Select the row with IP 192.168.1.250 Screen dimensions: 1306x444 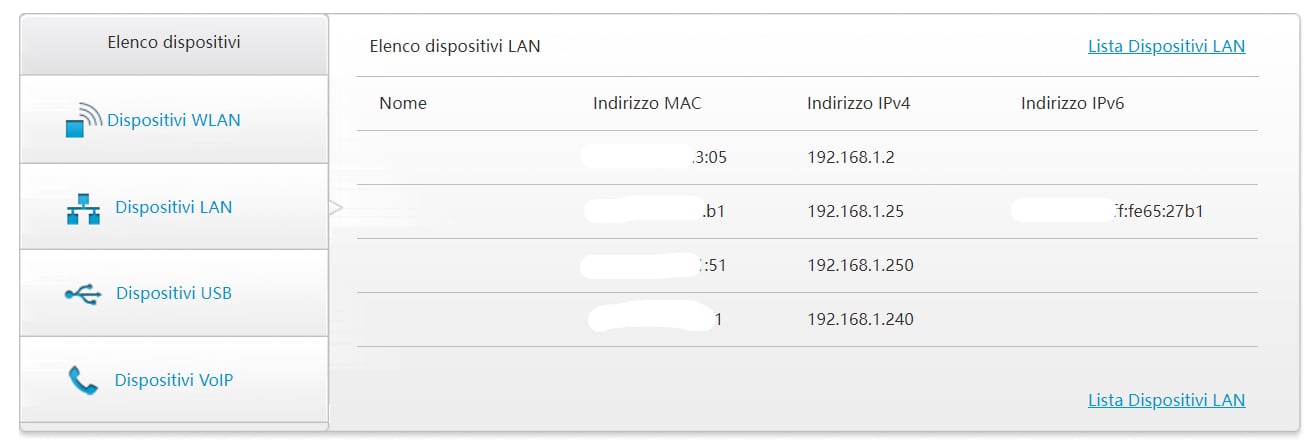click(x=807, y=265)
